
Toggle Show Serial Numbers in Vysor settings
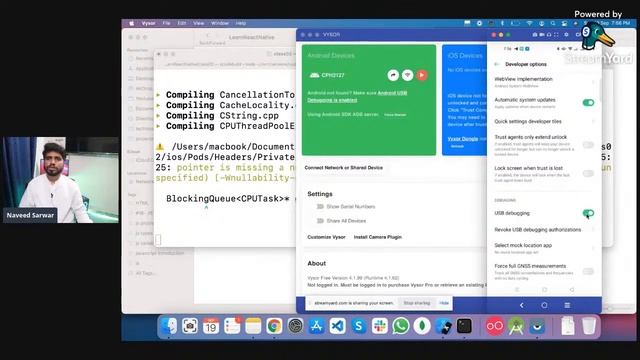point(320,207)
